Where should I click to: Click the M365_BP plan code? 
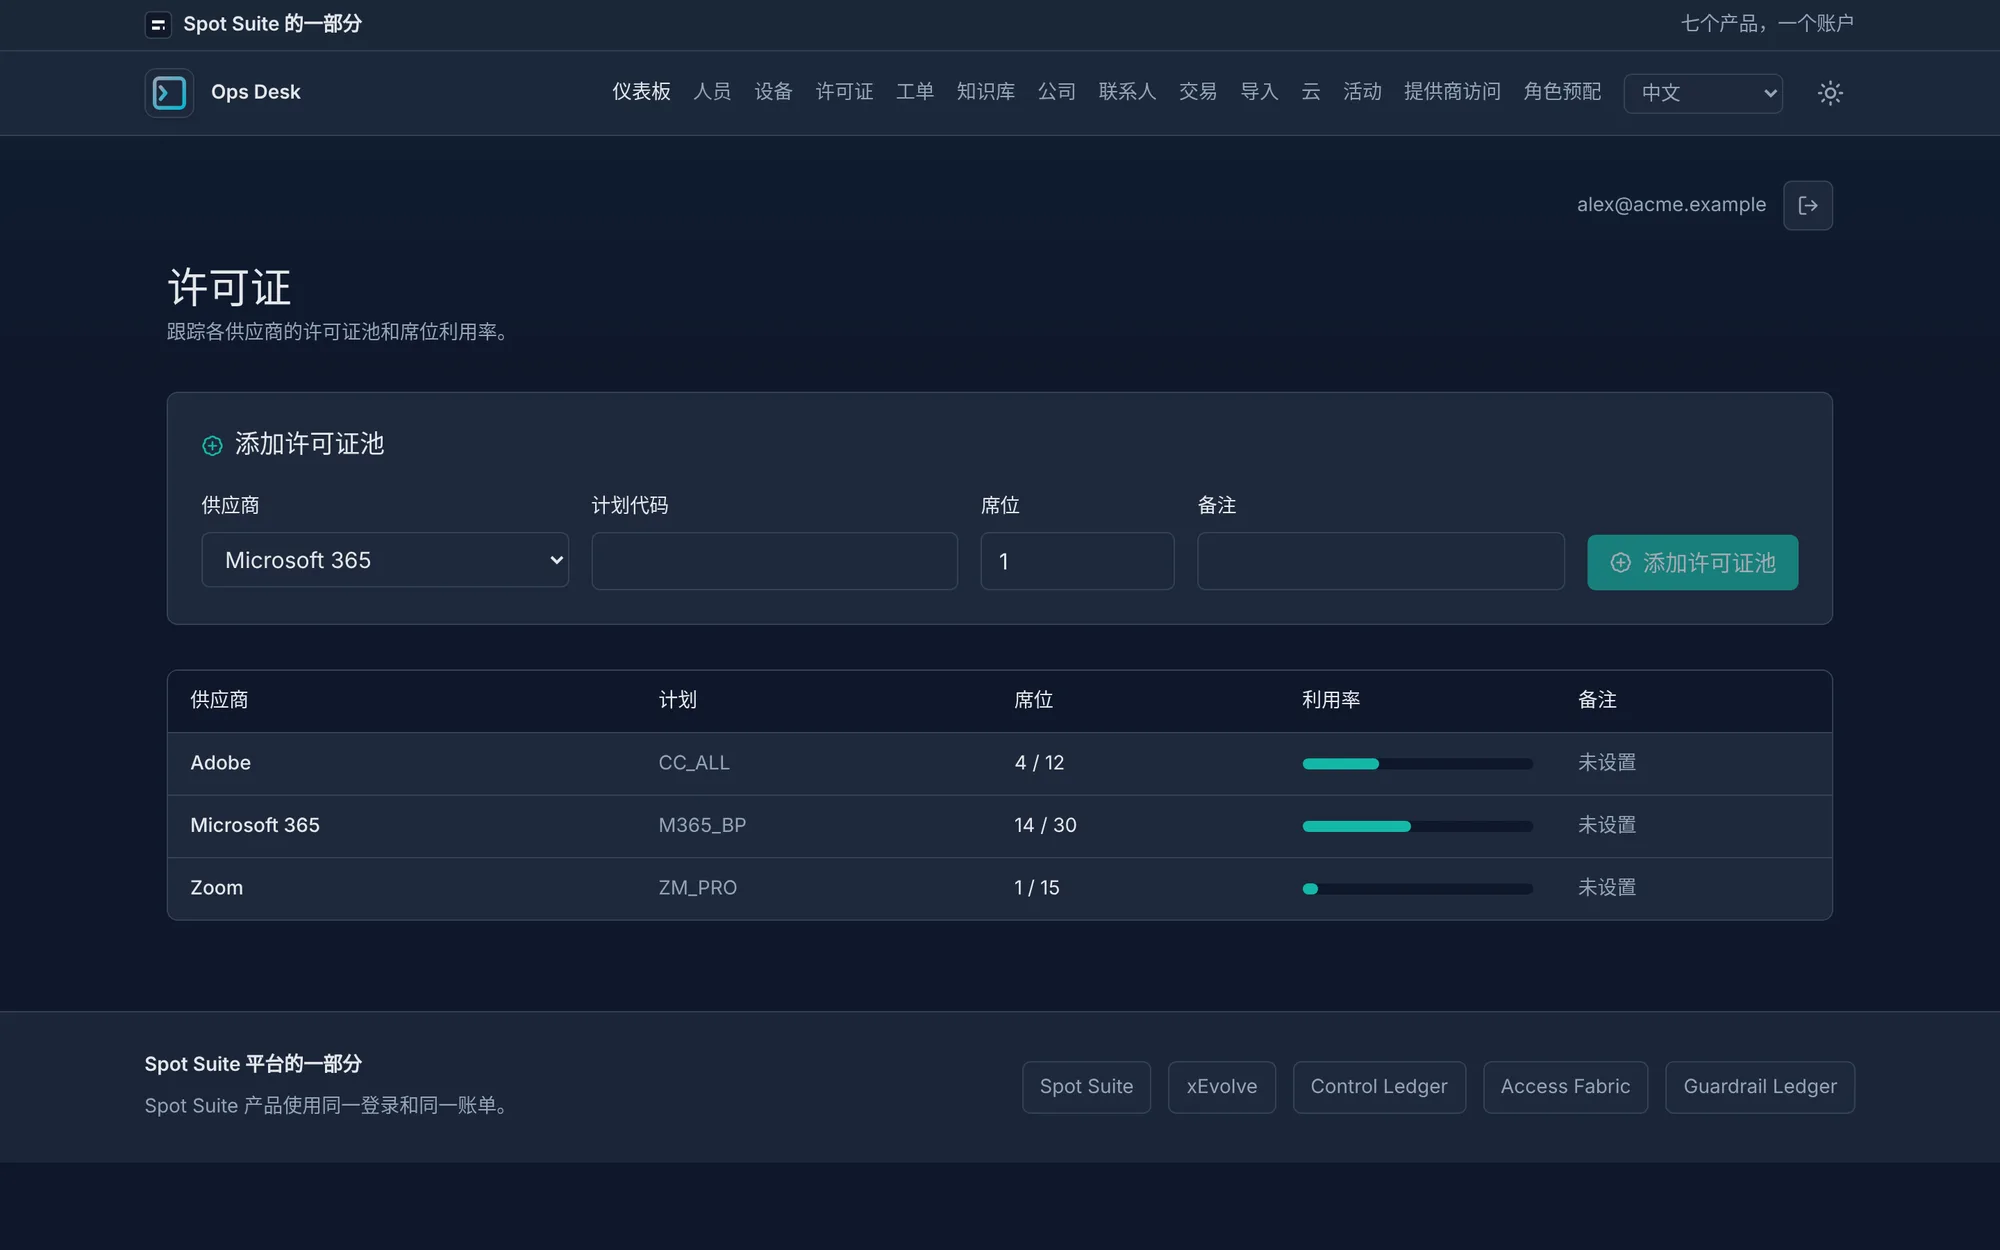click(x=702, y=825)
